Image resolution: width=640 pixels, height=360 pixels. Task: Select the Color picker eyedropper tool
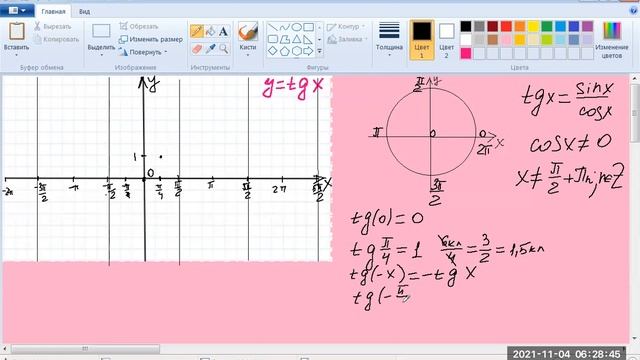[210, 49]
